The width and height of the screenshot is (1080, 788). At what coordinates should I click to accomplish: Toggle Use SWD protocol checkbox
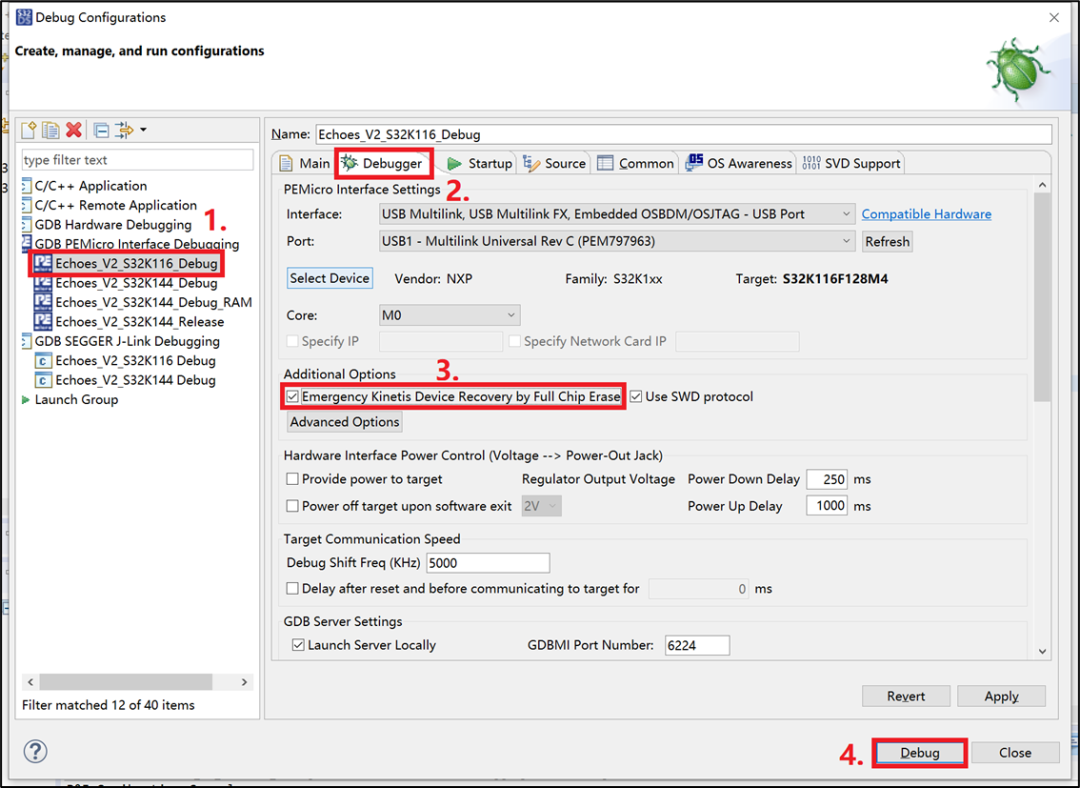pos(636,397)
